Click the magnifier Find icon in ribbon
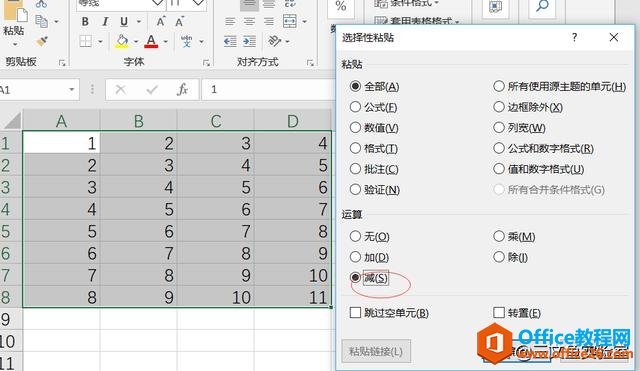The width and height of the screenshot is (640, 371). 542,6
